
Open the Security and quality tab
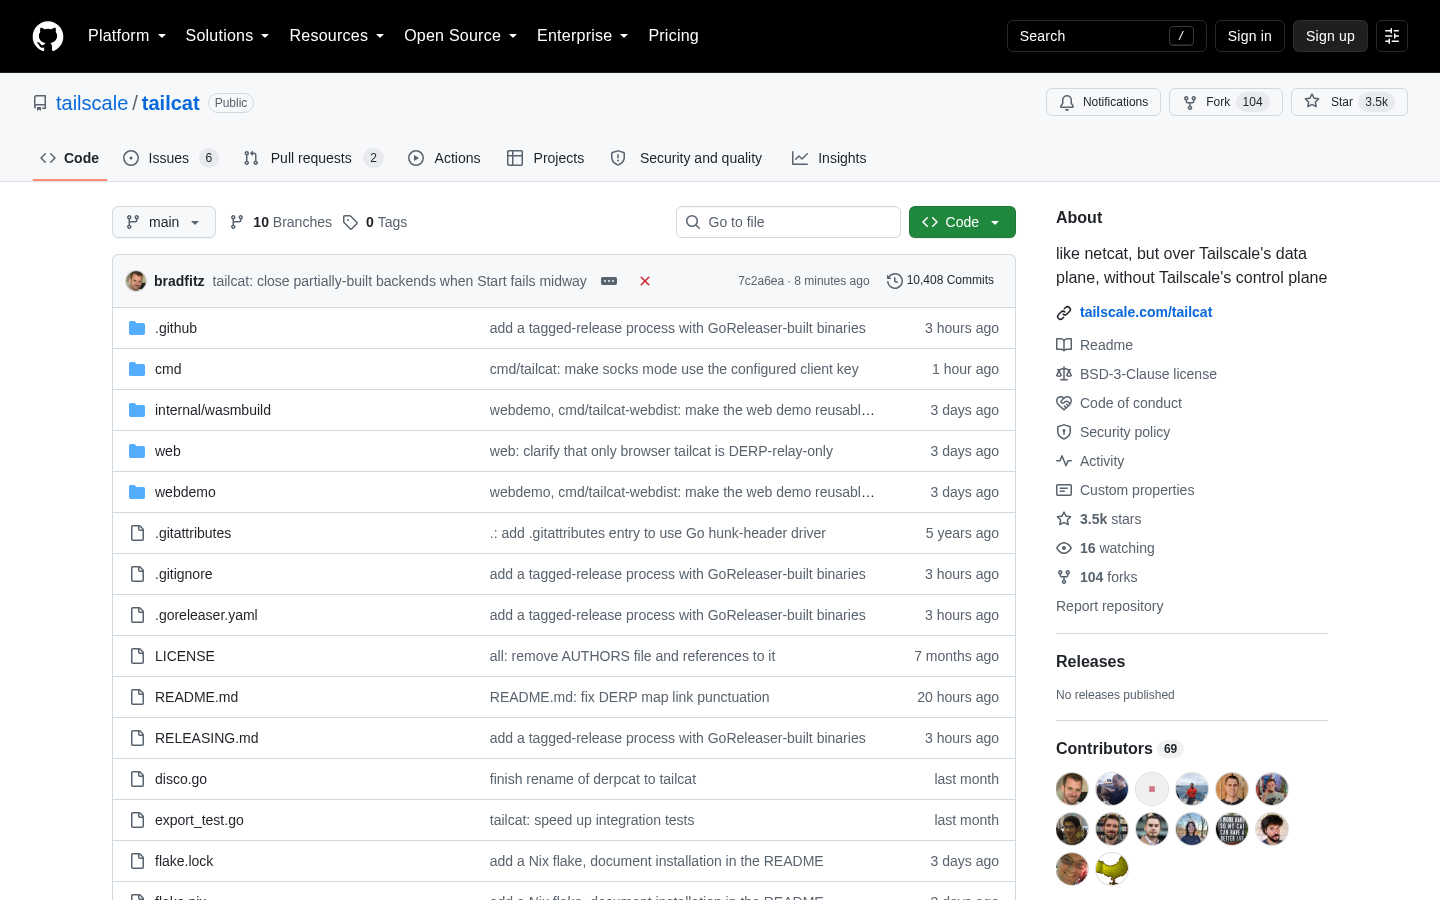tap(686, 158)
